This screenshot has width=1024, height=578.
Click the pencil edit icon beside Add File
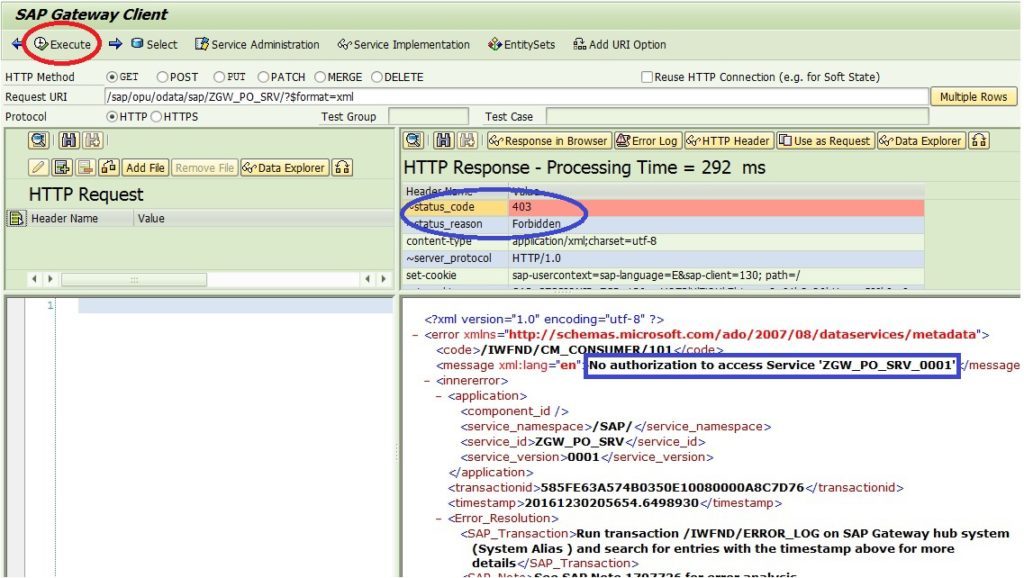tap(39, 168)
